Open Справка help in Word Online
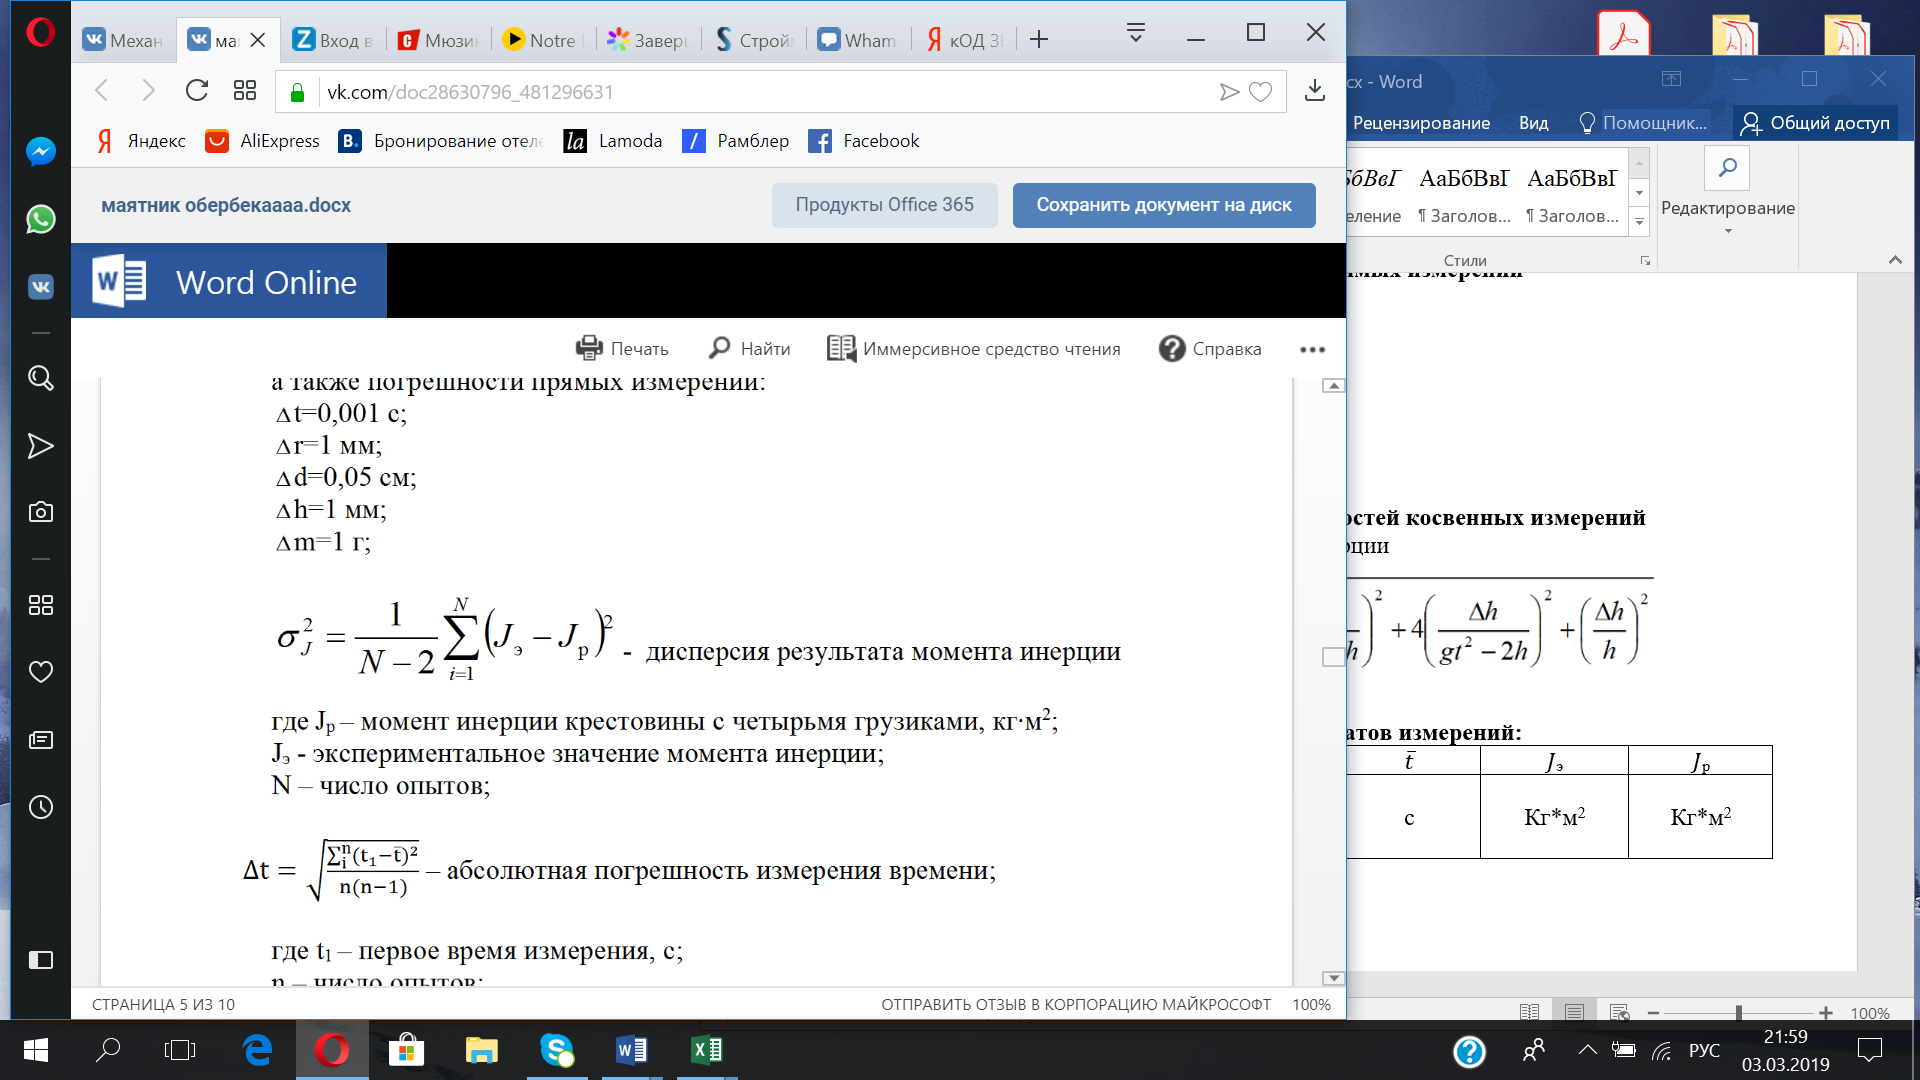Viewport: 1920px width, 1080px height. click(1210, 348)
